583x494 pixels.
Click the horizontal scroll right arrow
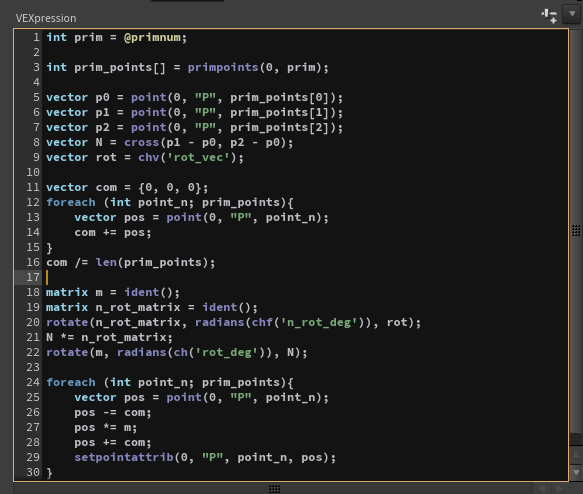[560, 488]
